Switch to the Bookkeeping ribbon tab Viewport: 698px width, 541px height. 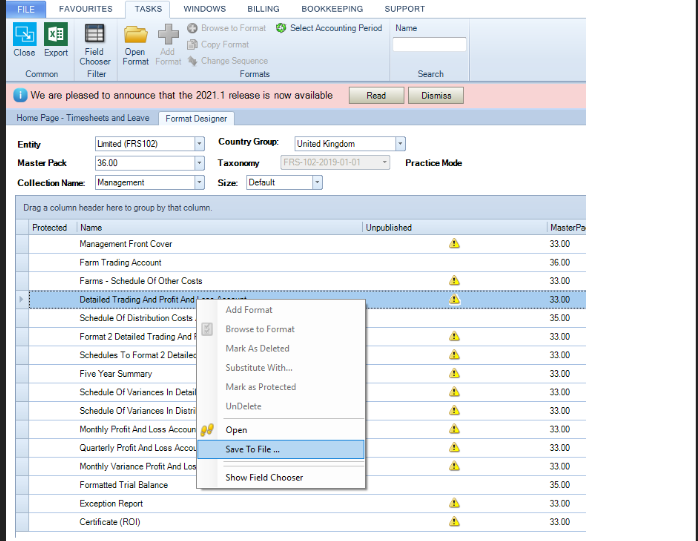pyautogui.click(x=331, y=8)
